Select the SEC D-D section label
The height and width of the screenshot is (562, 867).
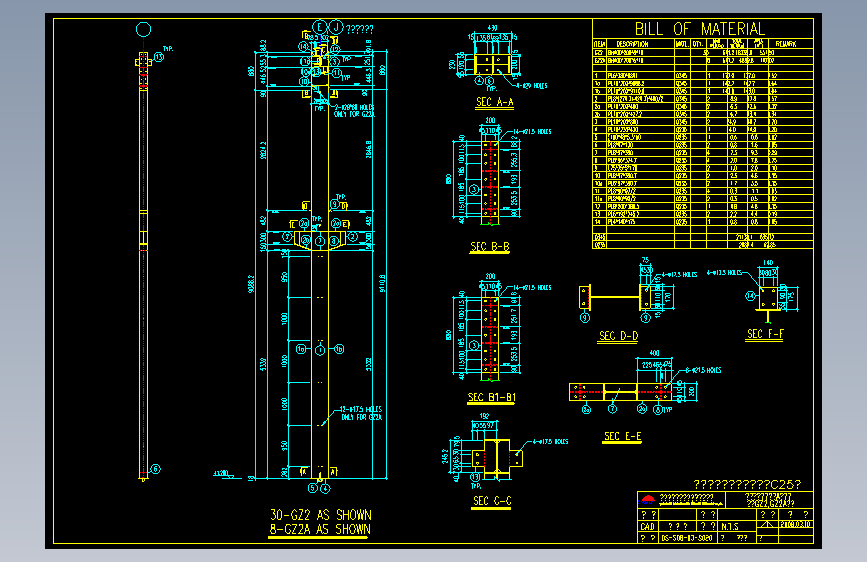pyautogui.click(x=618, y=336)
